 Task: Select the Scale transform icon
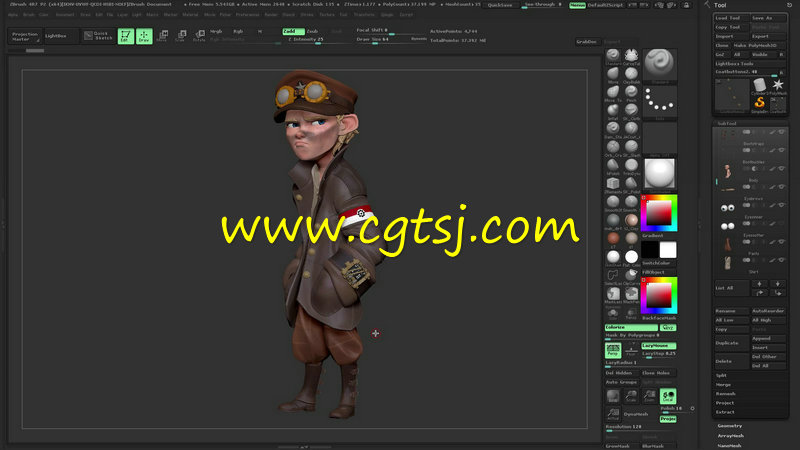(181, 36)
